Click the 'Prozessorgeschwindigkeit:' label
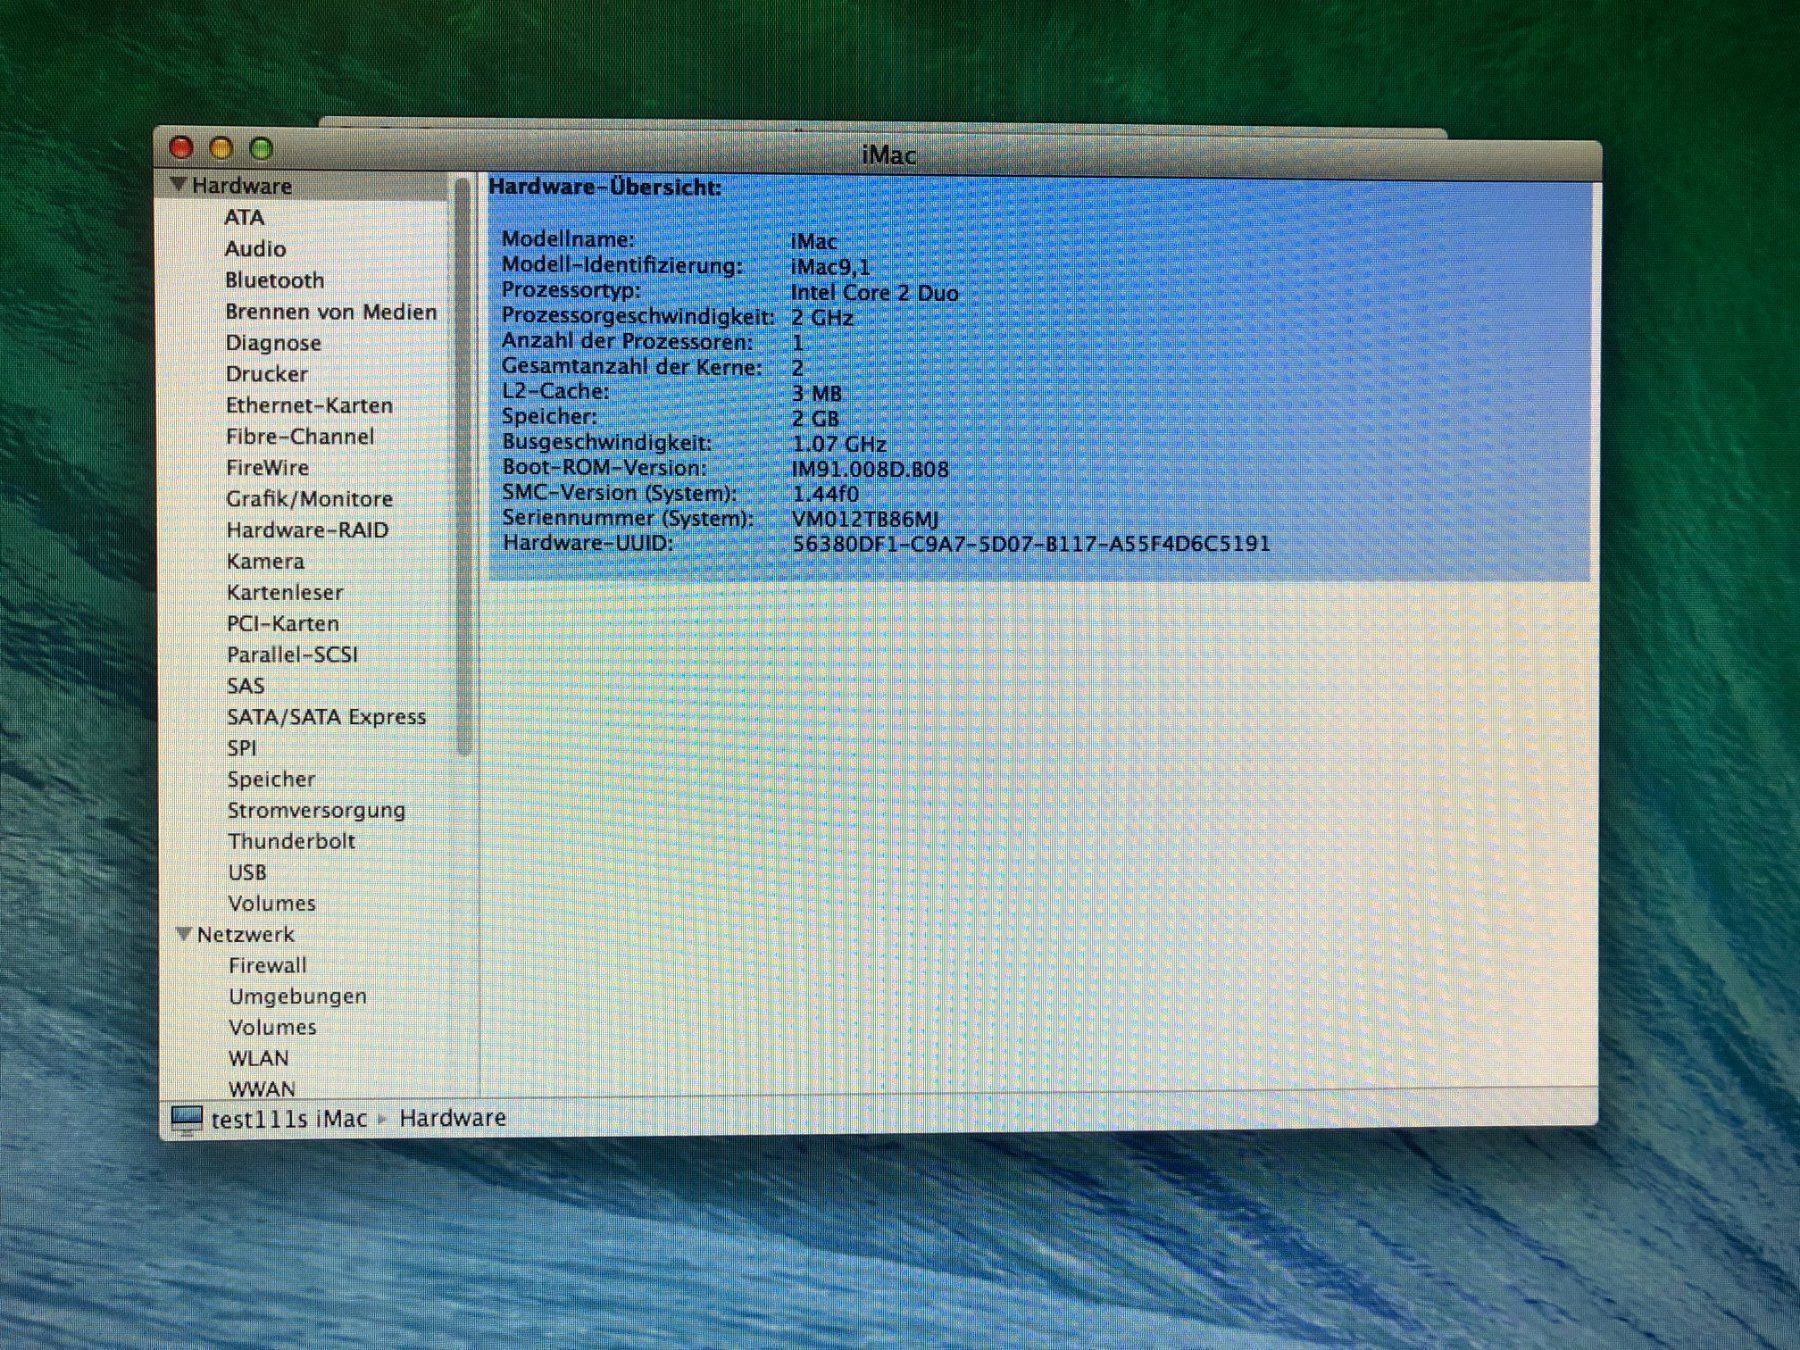 [x=638, y=316]
